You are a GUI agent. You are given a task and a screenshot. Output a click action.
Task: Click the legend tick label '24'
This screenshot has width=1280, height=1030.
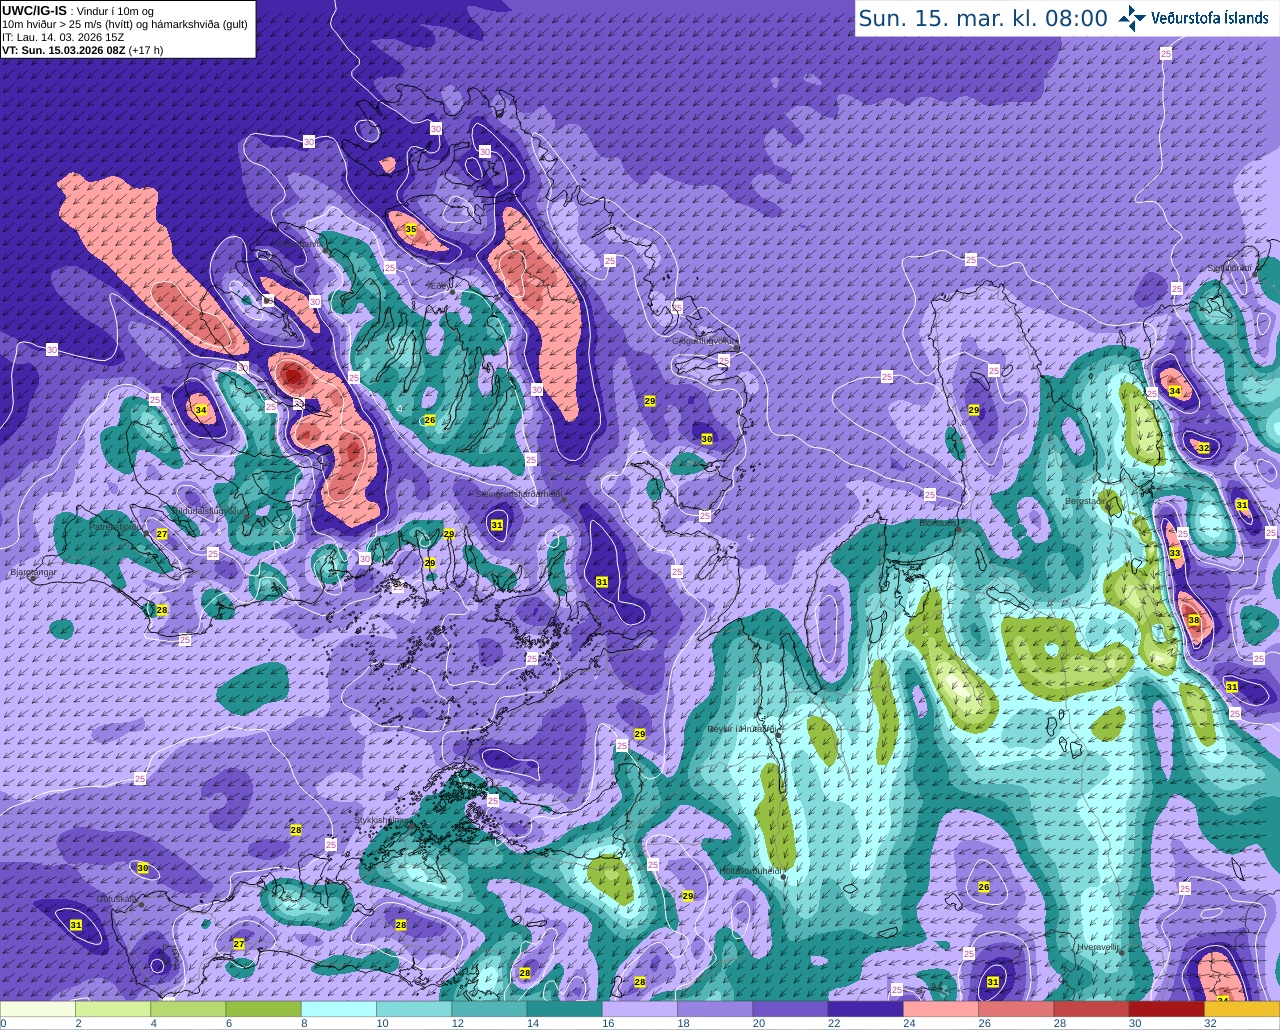[x=908, y=1023]
